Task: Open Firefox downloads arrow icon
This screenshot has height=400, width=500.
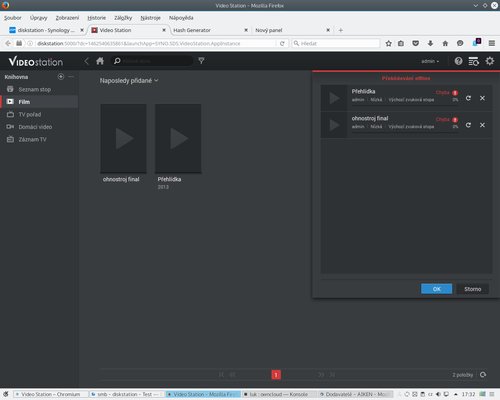Action: click(x=430, y=43)
